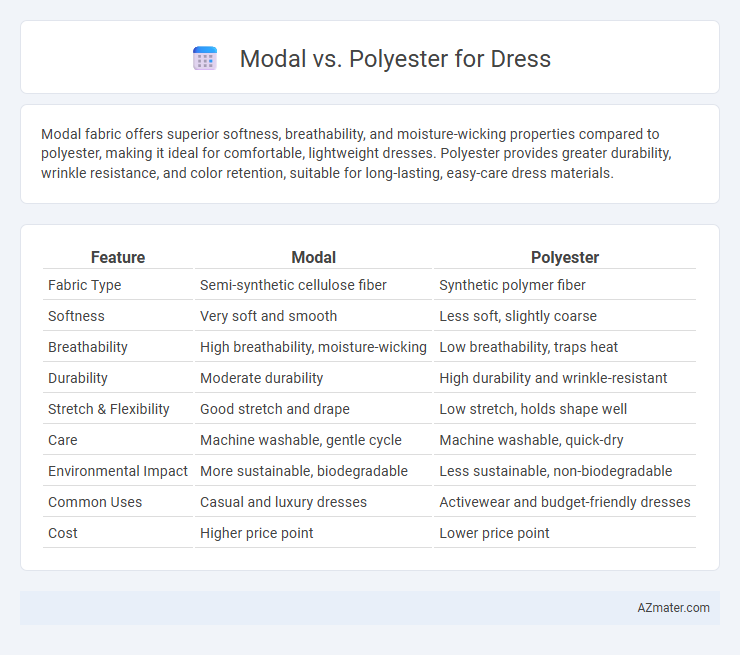Screen dimensions: 740x655
Task: Click the title 'Modal vs. Polyester for Dress'
Action: point(395,59)
